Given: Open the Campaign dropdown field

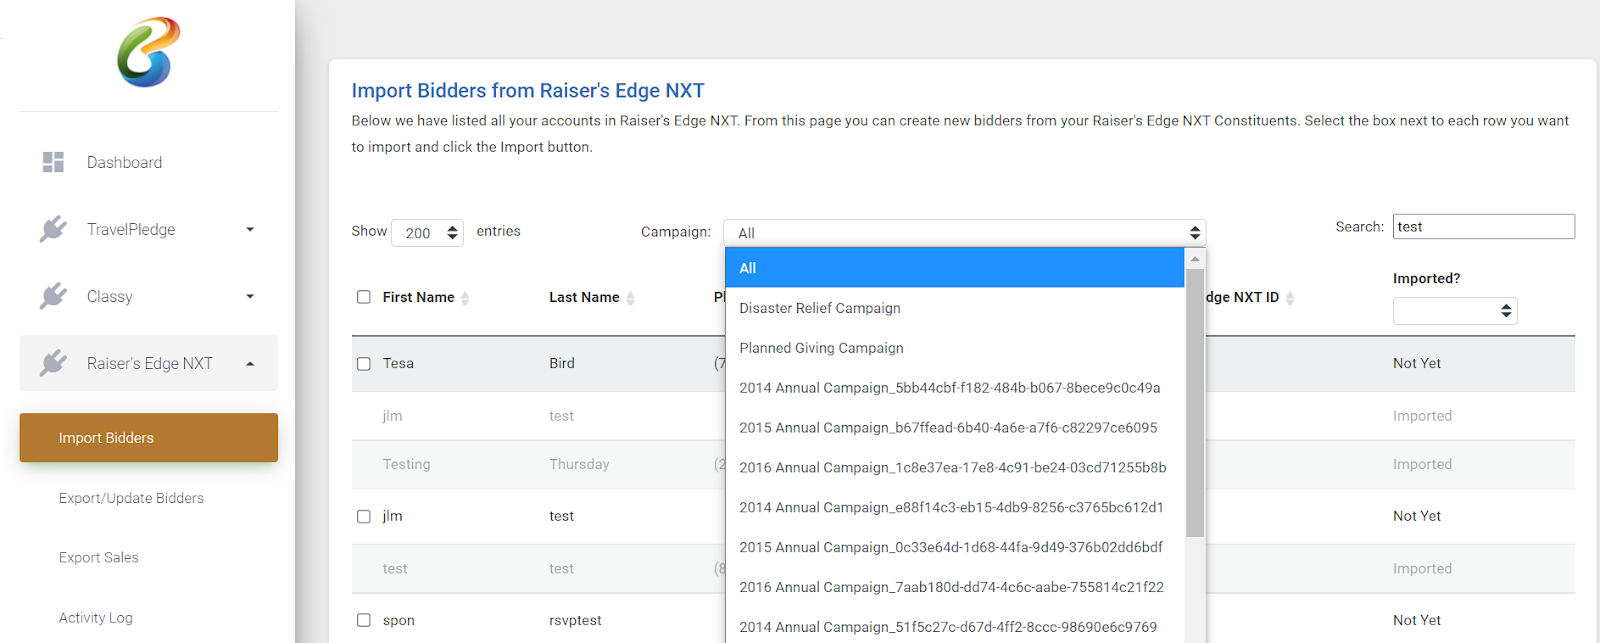Looking at the screenshot, I should click(965, 233).
